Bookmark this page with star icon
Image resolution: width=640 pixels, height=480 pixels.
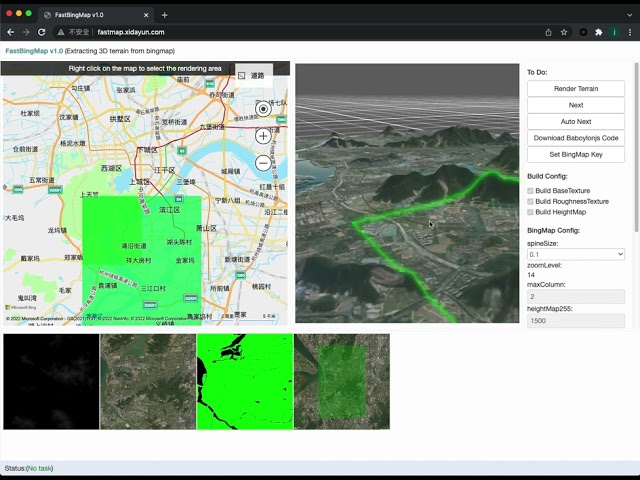click(x=564, y=32)
